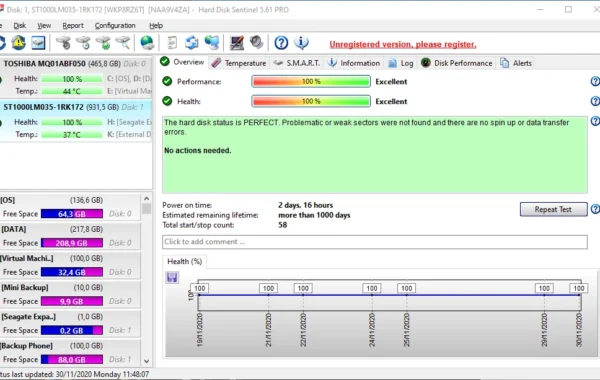Click the chart marker at 30/11/2020
Screen dimensions: 600x380
[579, 288]
